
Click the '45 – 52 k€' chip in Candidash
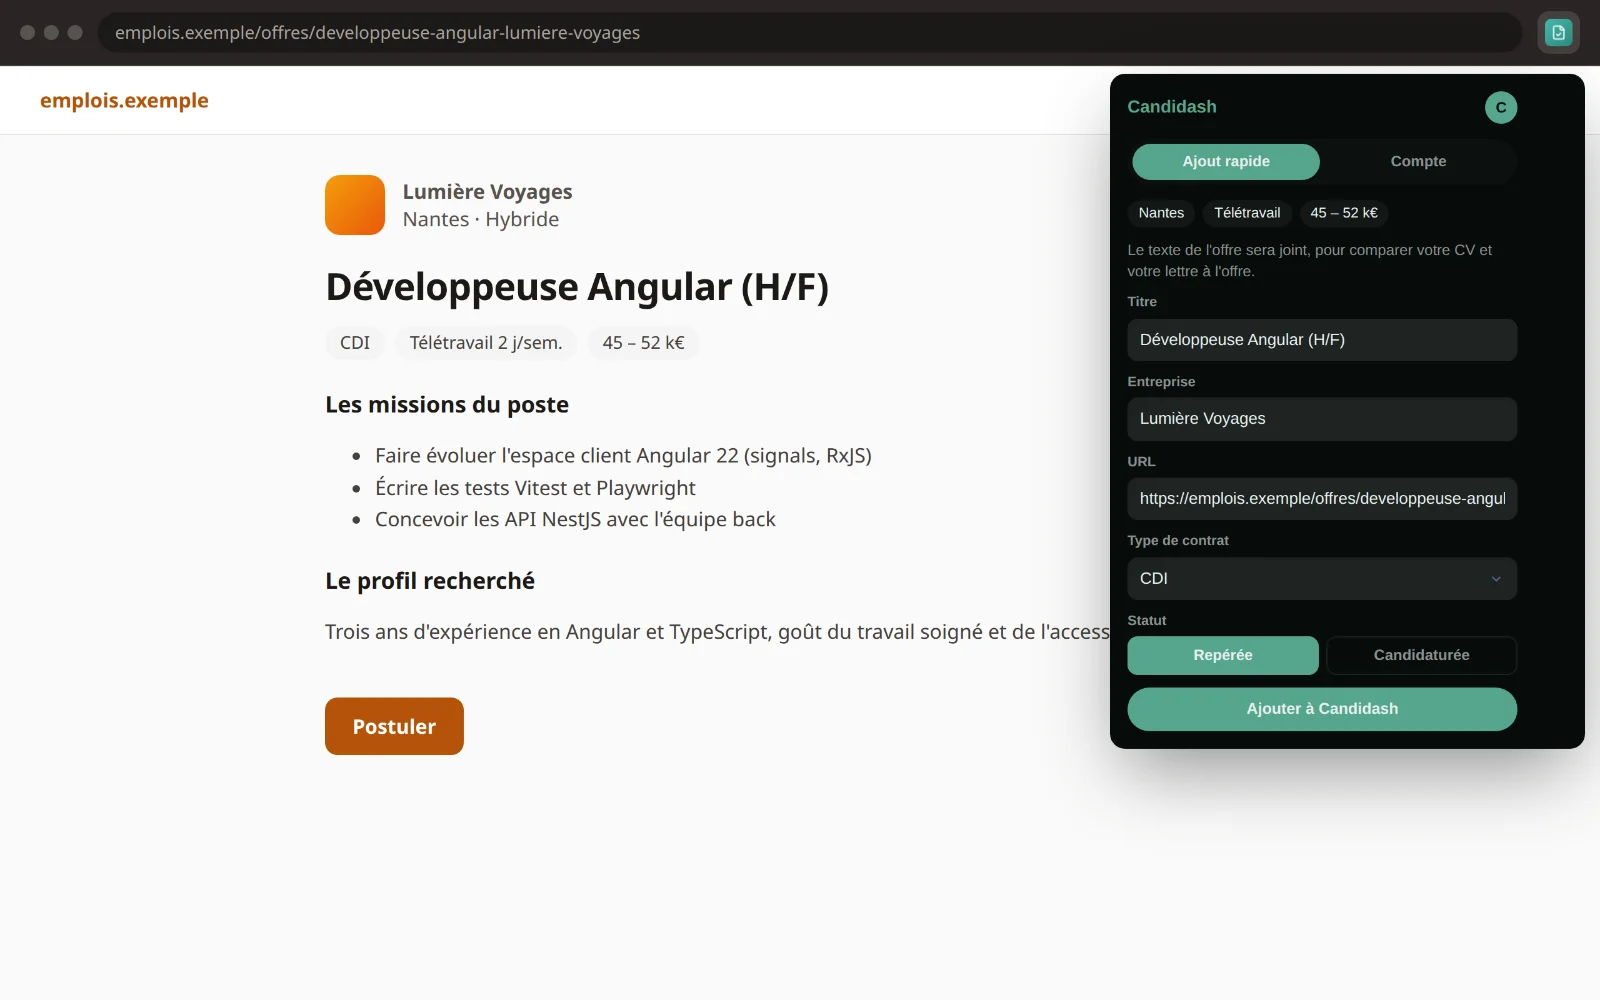pyautogui.click(x=1344, y=213)
